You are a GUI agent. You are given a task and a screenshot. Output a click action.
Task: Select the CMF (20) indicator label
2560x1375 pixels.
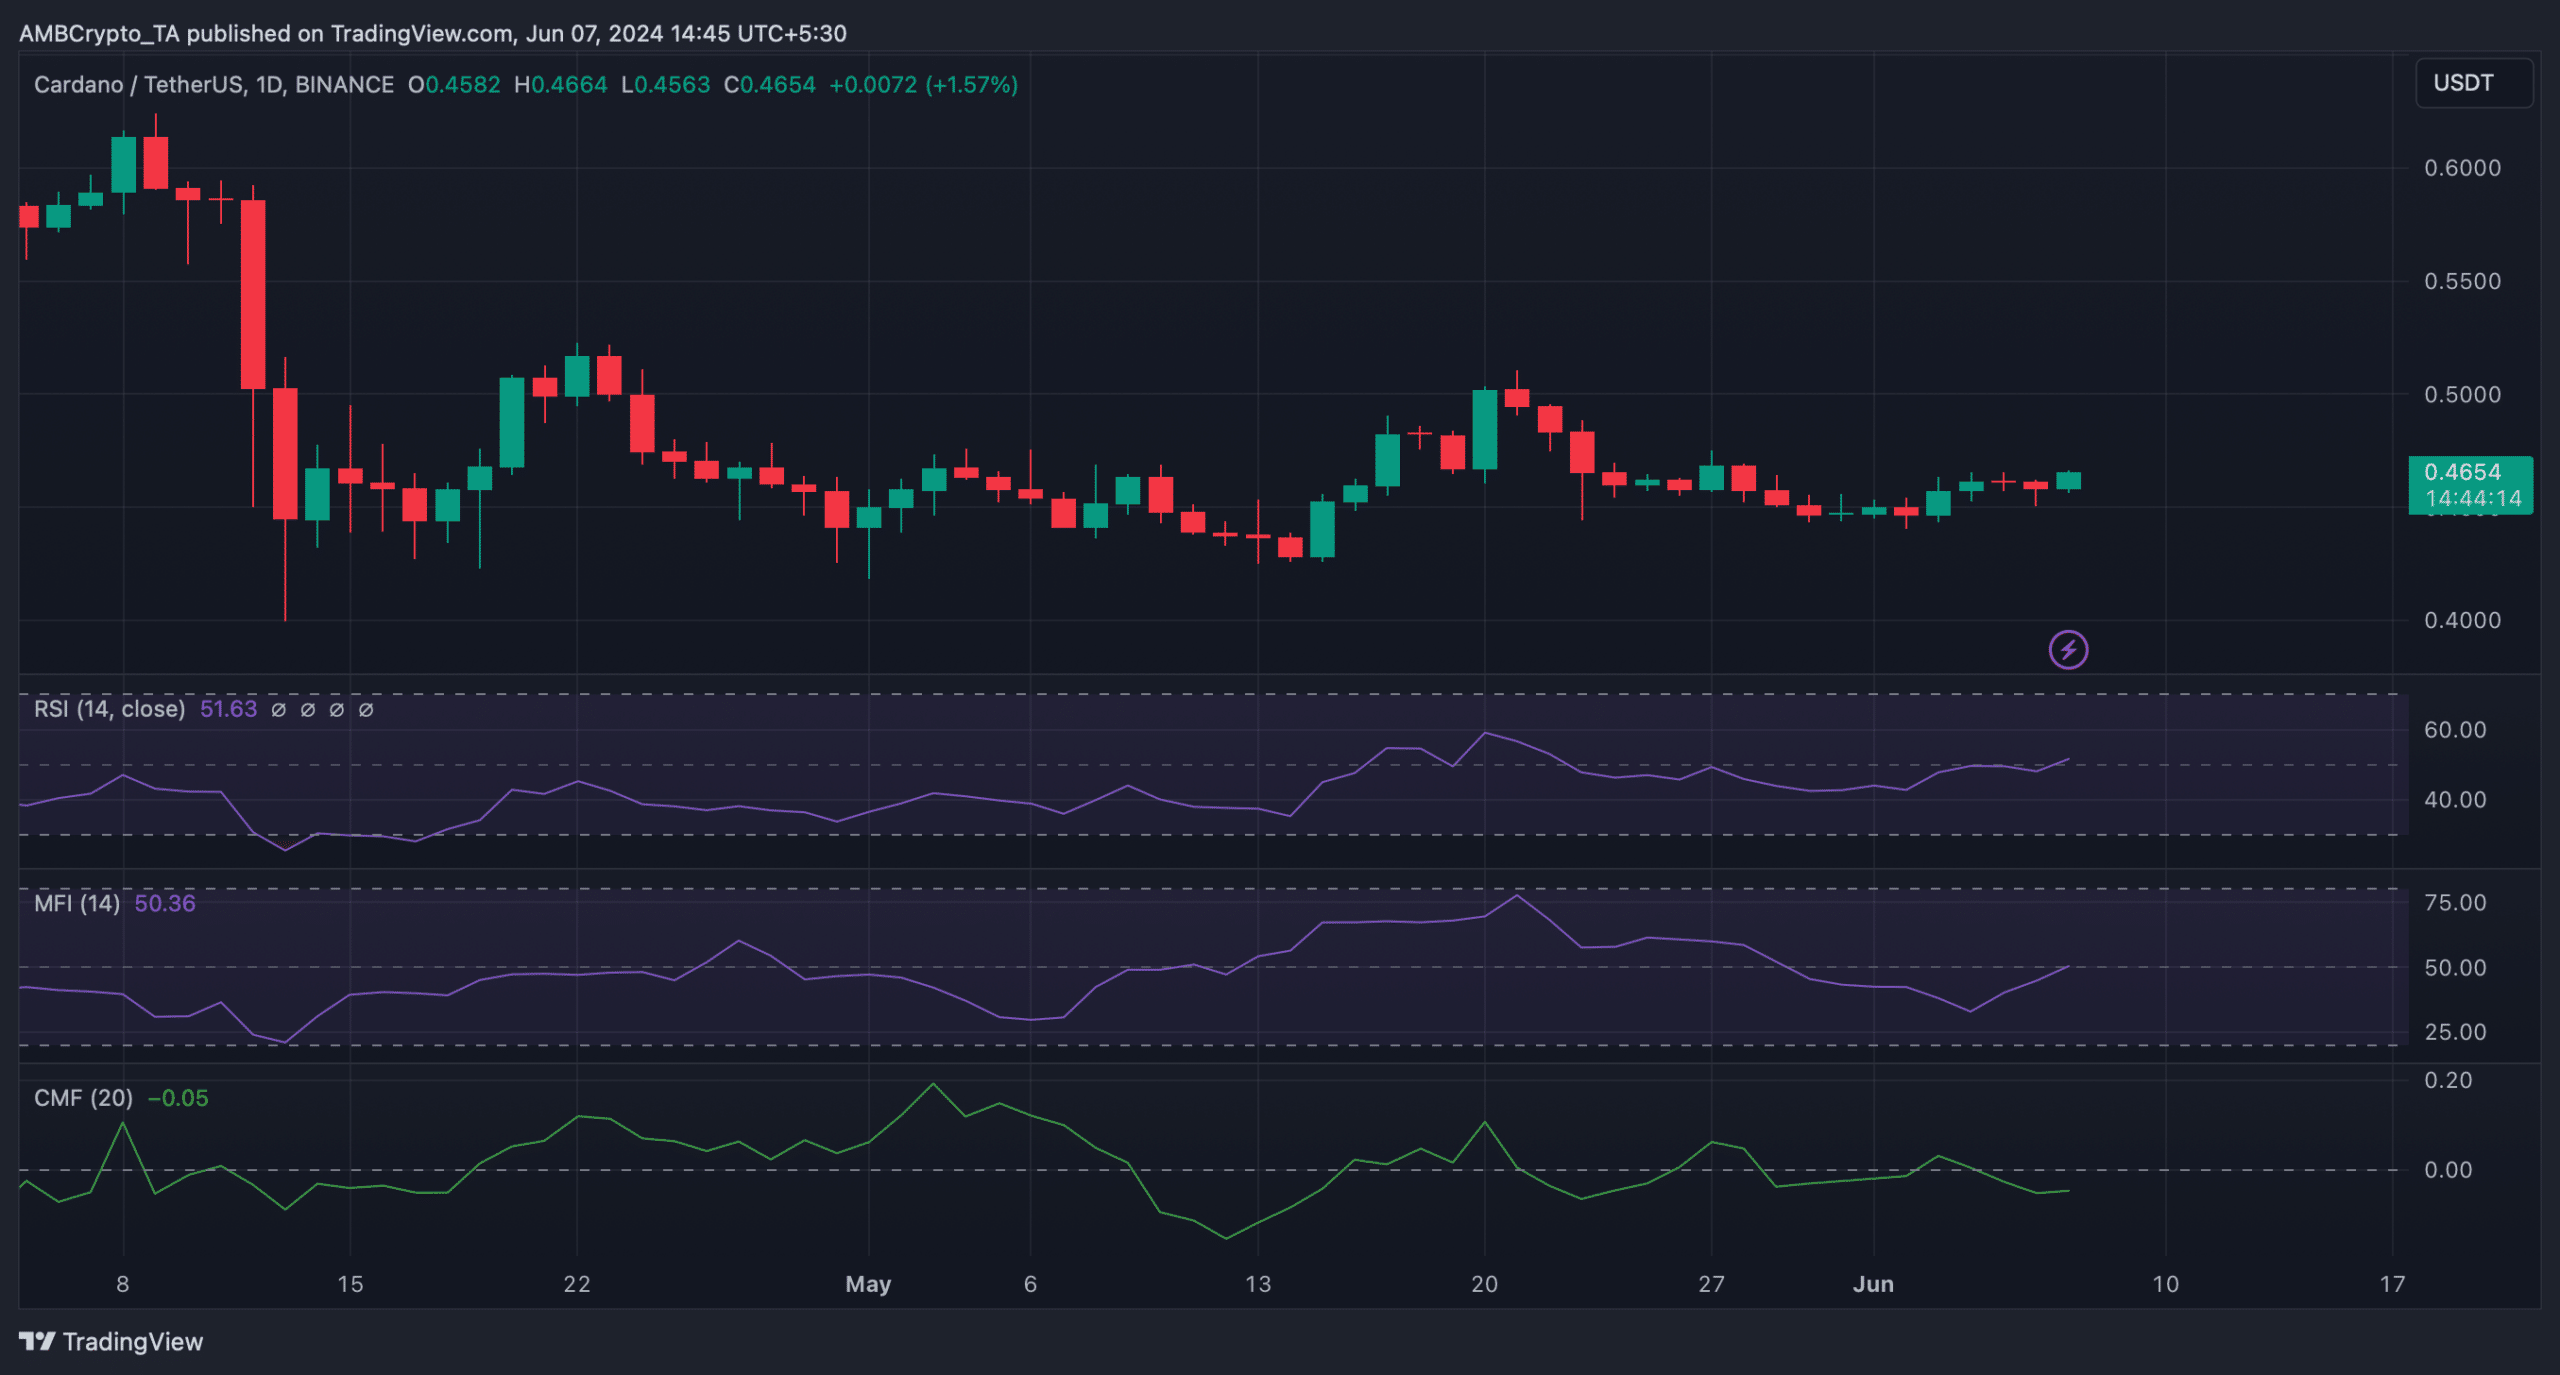[83, 1097]
